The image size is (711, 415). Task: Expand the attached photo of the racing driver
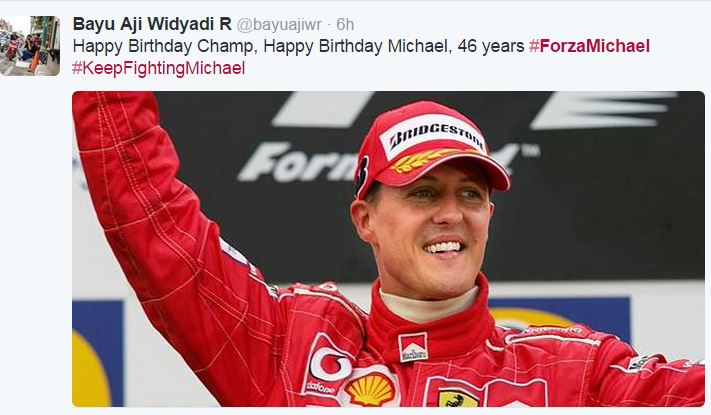point(388,249)
